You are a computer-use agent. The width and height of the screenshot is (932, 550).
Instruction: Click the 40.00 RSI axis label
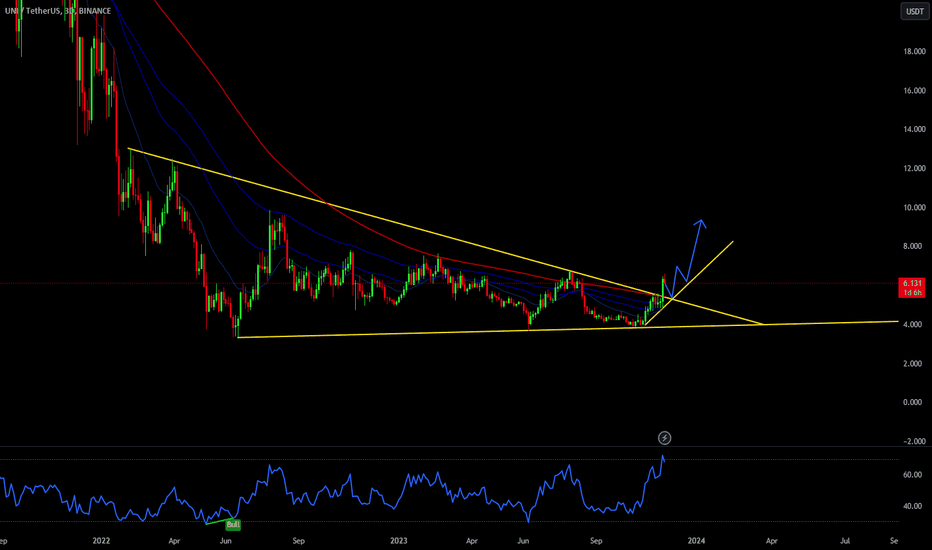click(912, 507)
